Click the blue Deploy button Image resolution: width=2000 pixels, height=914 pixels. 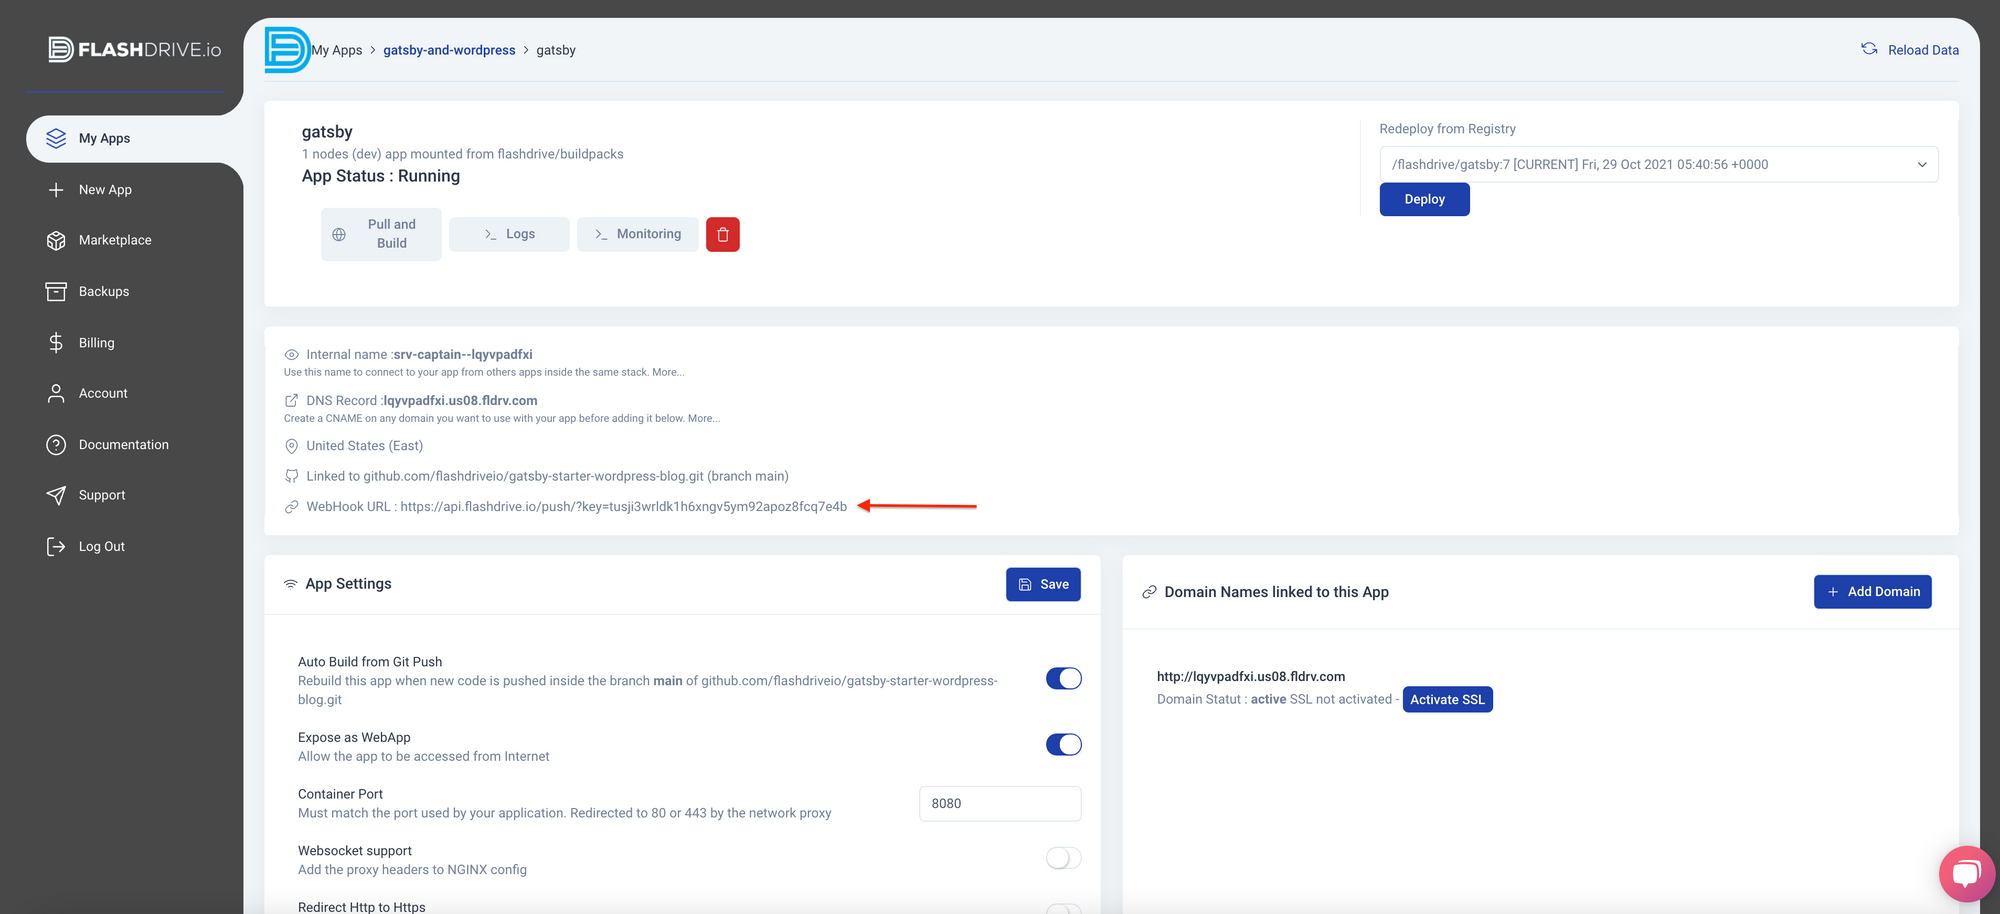[1425, 200]
